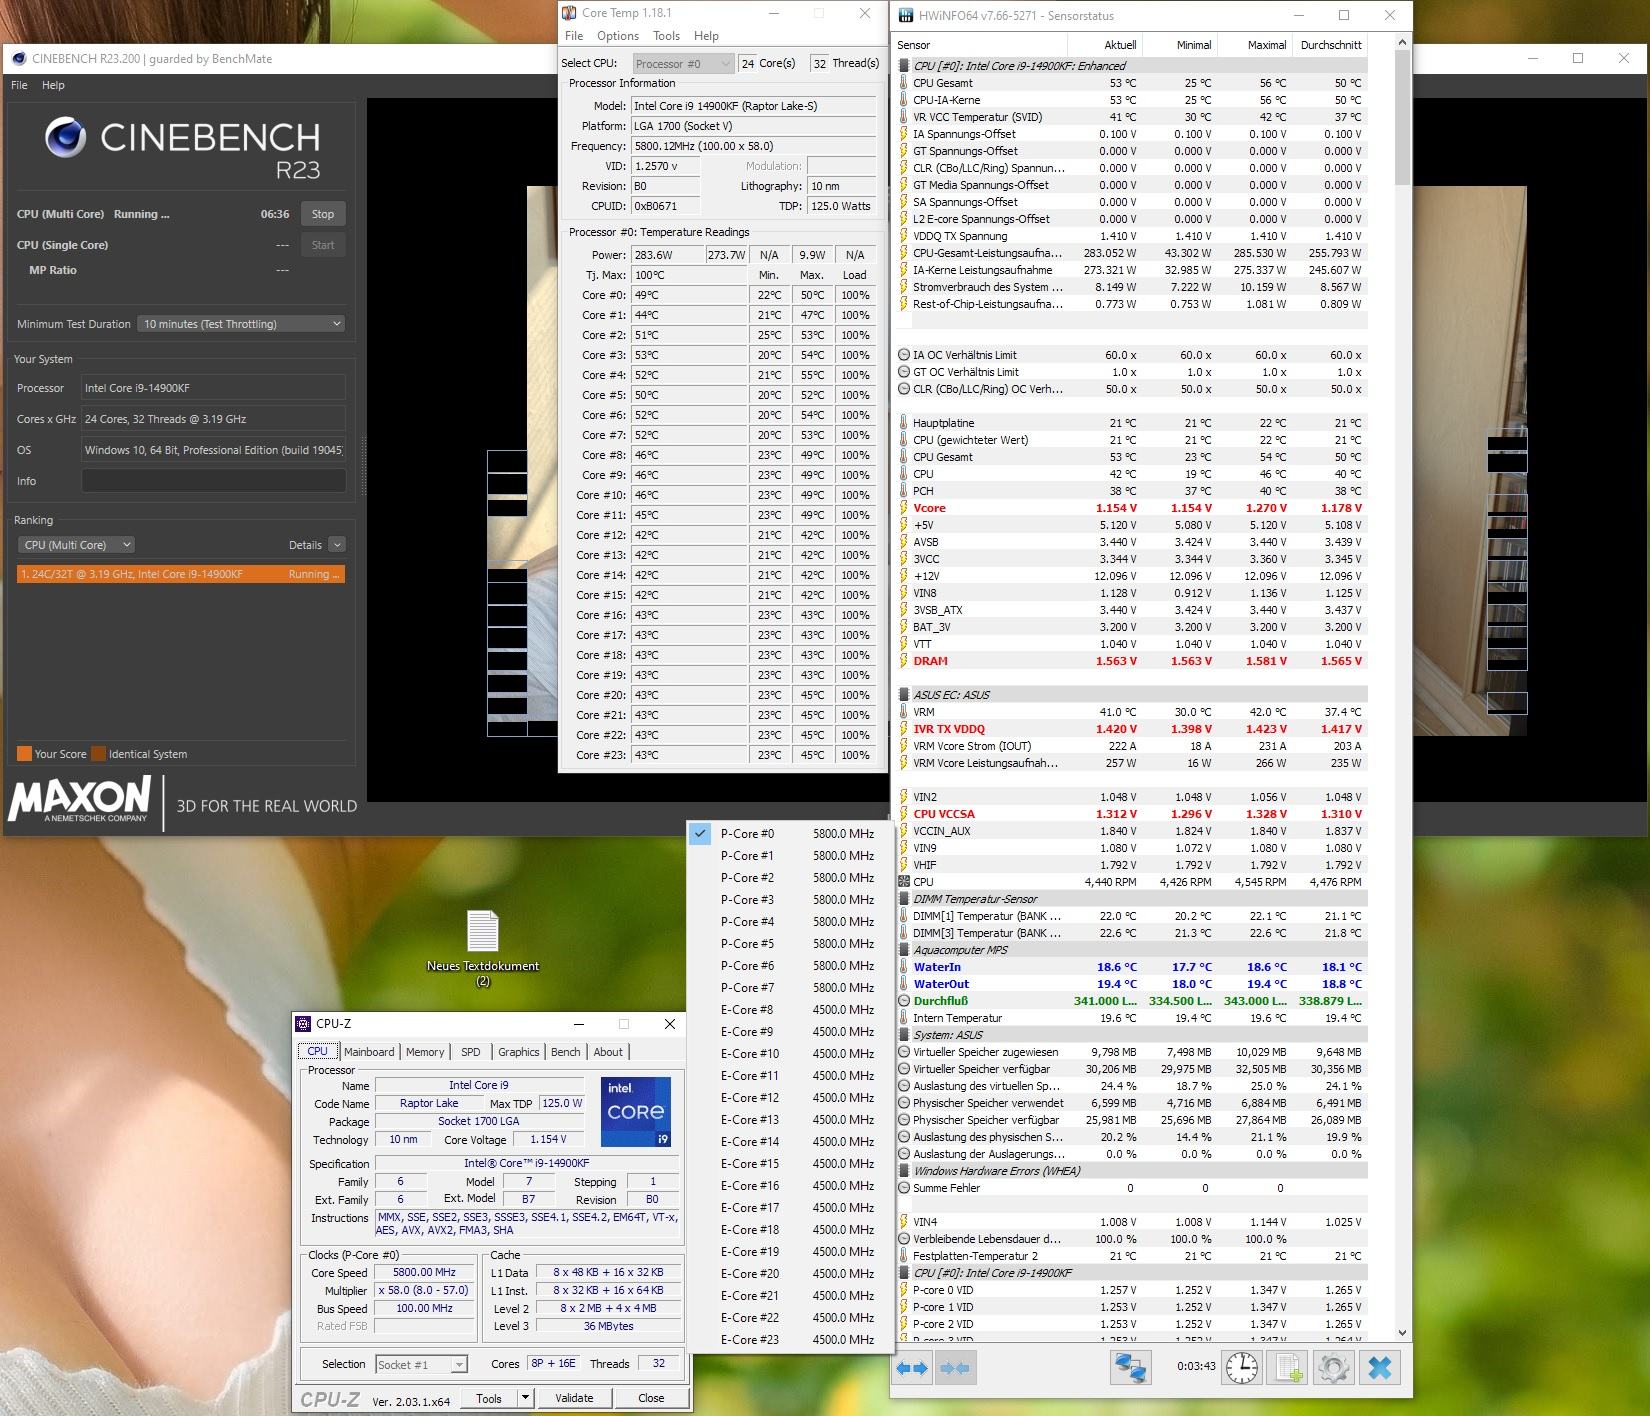Click the Validate button in CPU-Z
Screen dimensions: 1650x1416
pyautogui.click(x=574, y=1398)
